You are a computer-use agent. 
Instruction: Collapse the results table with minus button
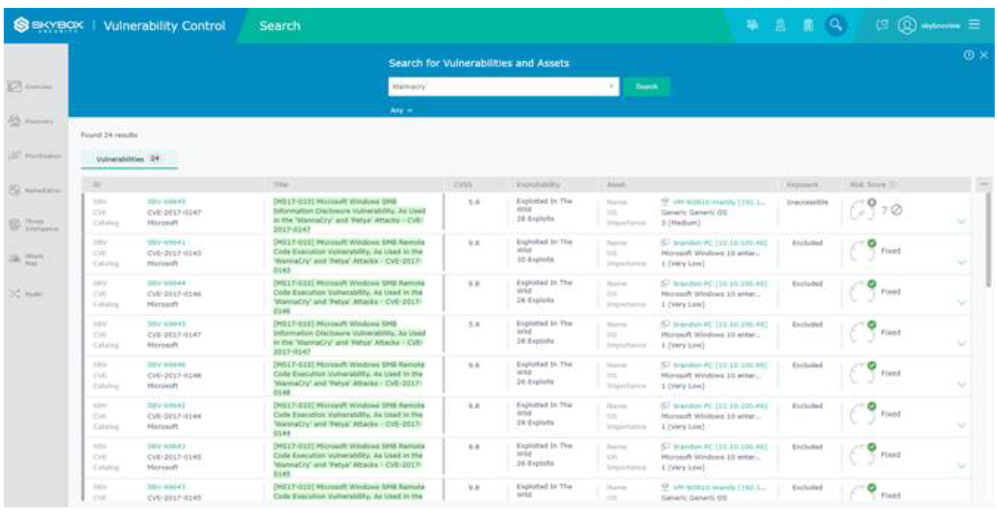coord(986,185)
